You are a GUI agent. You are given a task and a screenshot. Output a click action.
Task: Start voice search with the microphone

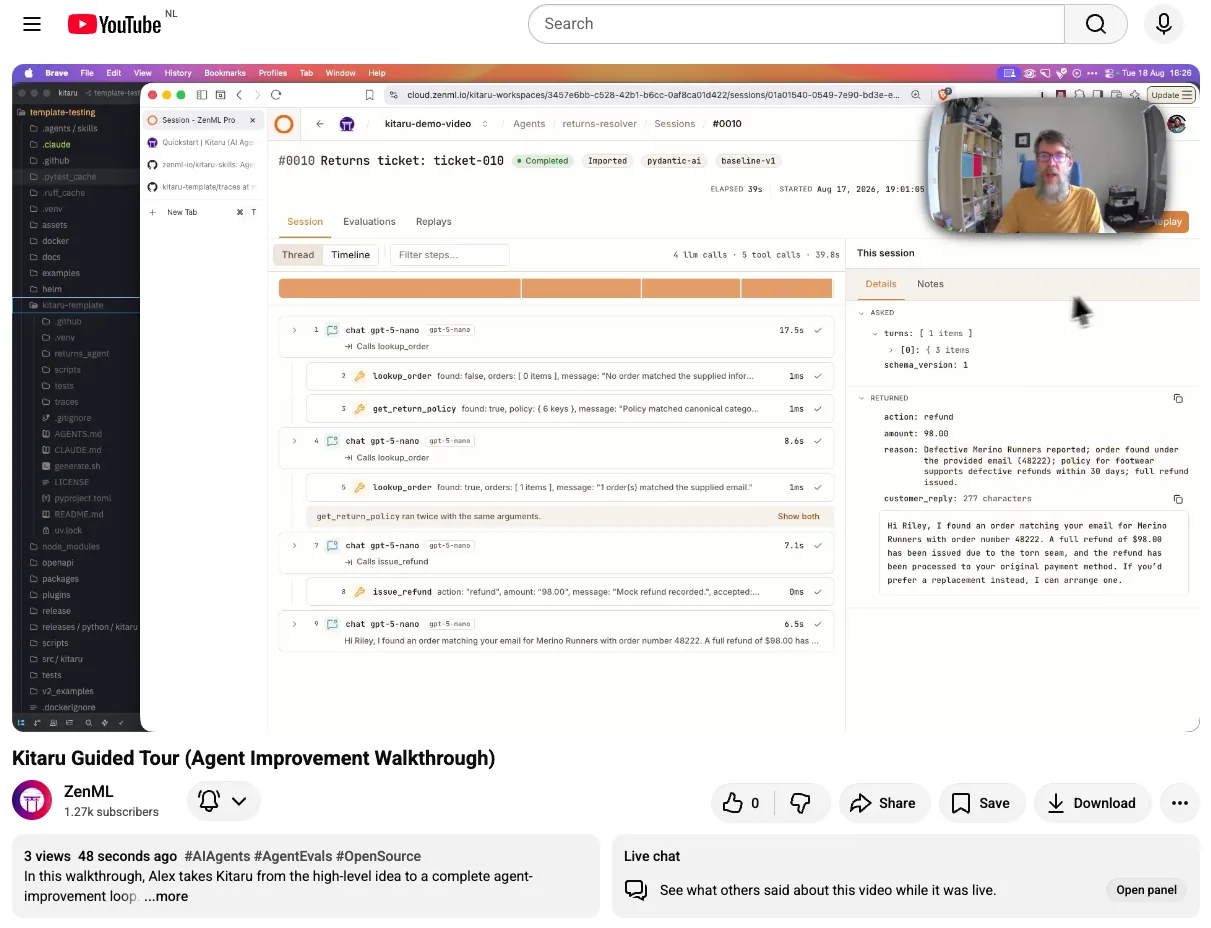coord(1163,24)
